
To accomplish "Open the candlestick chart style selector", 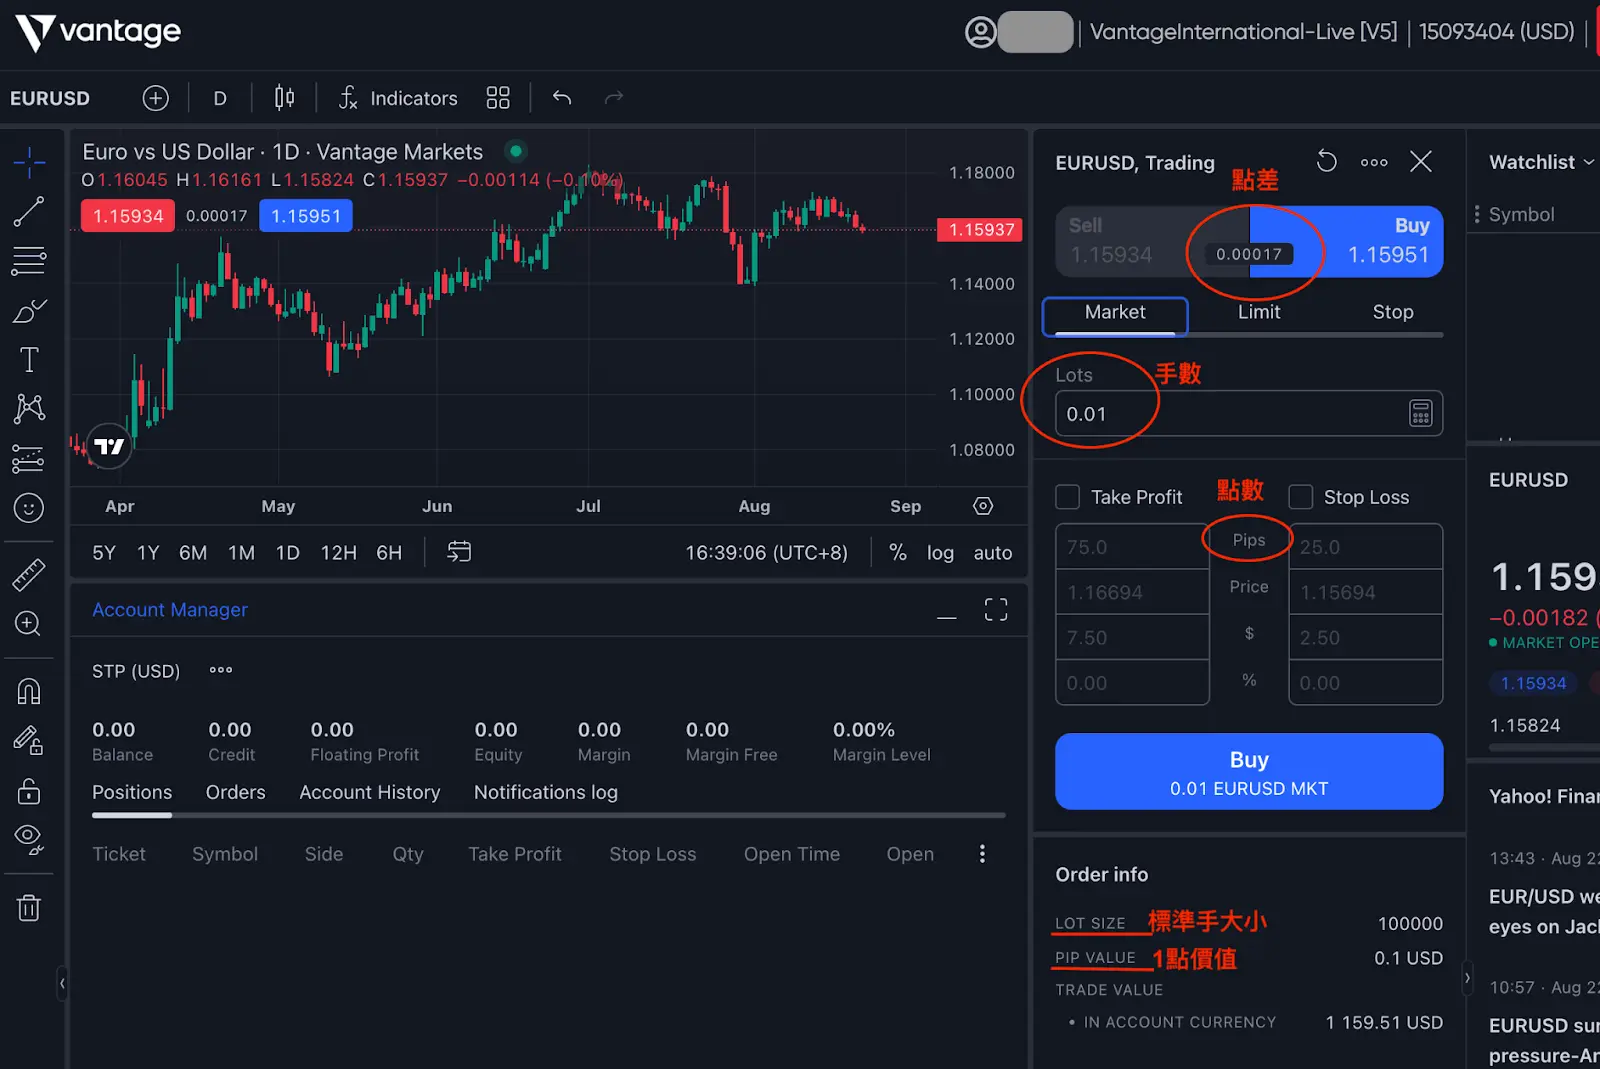I will tap(284, 98).
